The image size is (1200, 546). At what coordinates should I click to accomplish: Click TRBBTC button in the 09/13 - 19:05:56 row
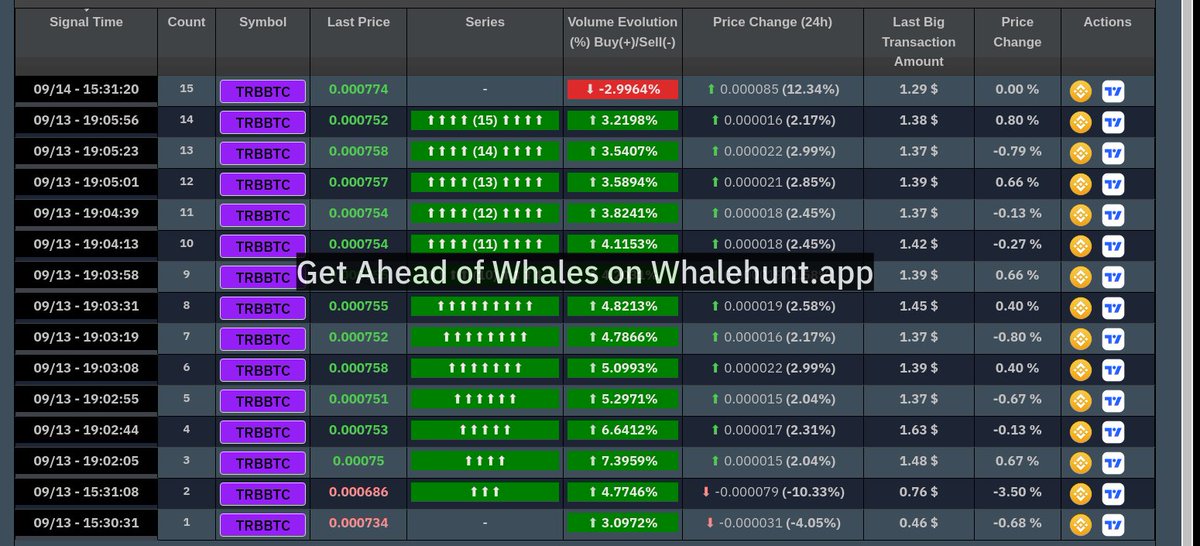click(x=263, y=122)
